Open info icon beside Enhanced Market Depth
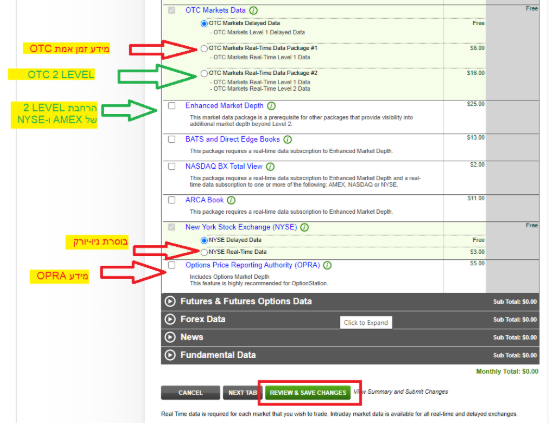This screenshot has width=554, height=431. tap(271, 106)
